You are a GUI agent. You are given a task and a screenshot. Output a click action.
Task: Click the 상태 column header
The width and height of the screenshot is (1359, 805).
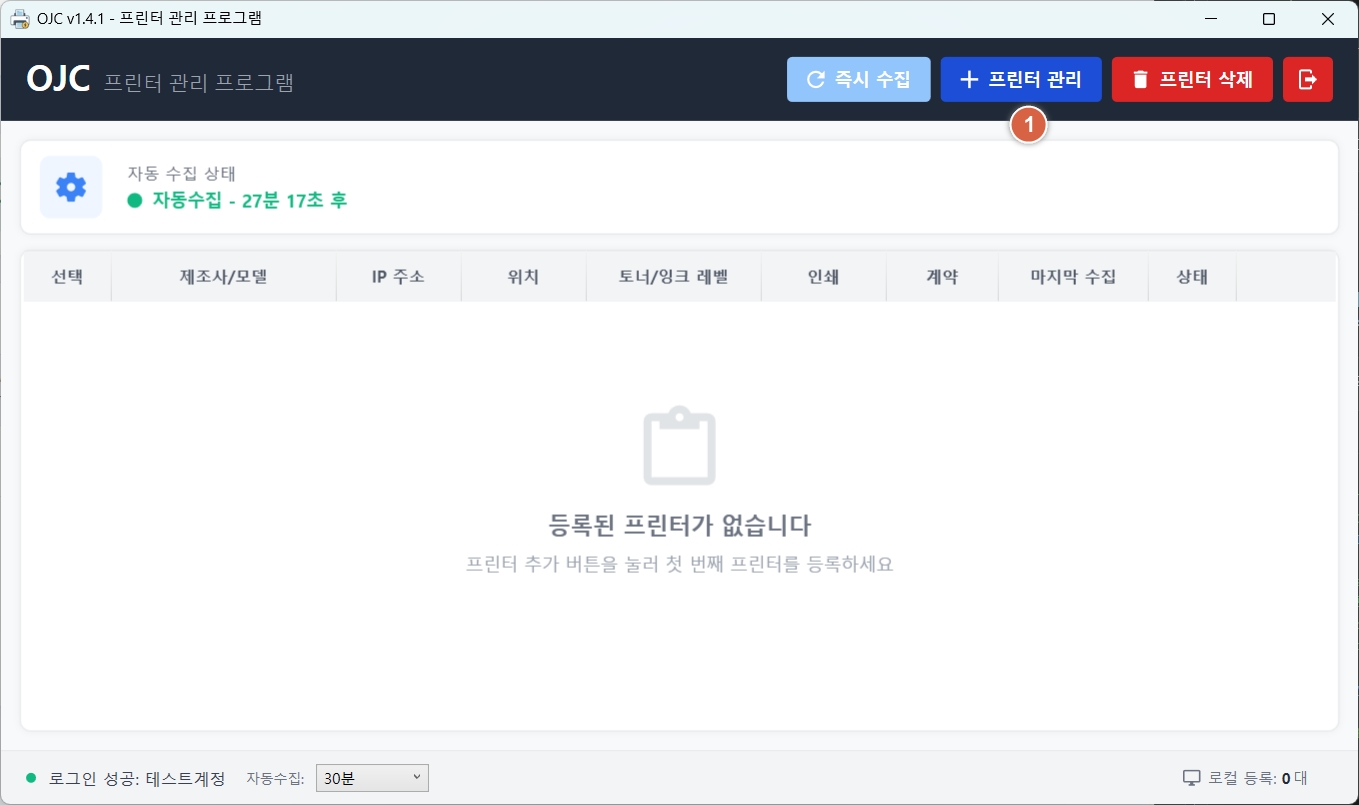1192,277
